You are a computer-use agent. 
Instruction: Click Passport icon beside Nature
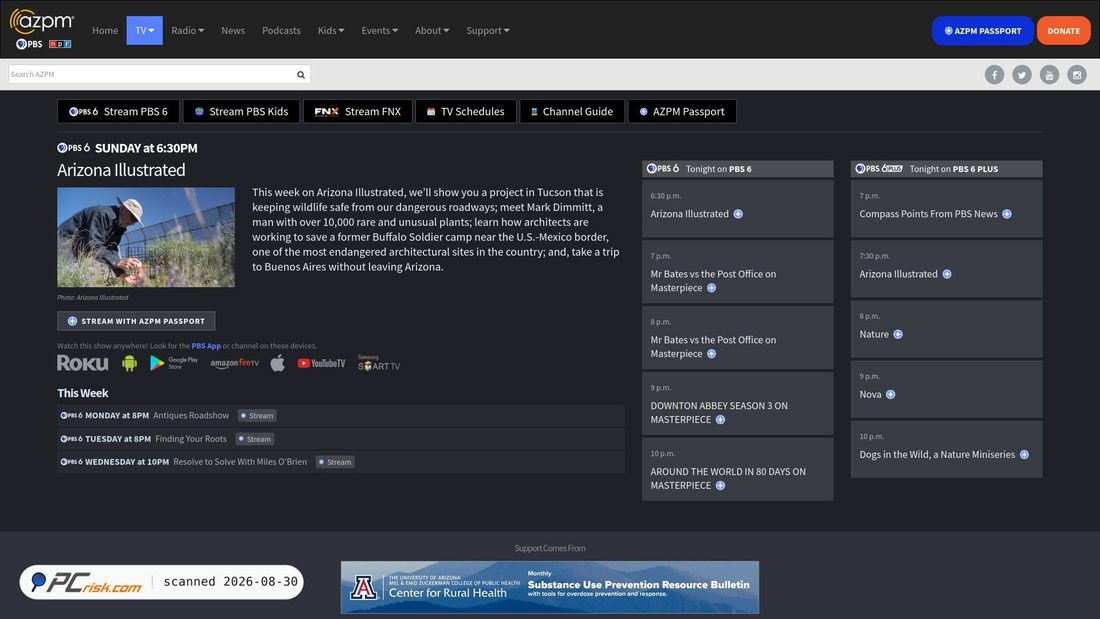click(898, 334)
